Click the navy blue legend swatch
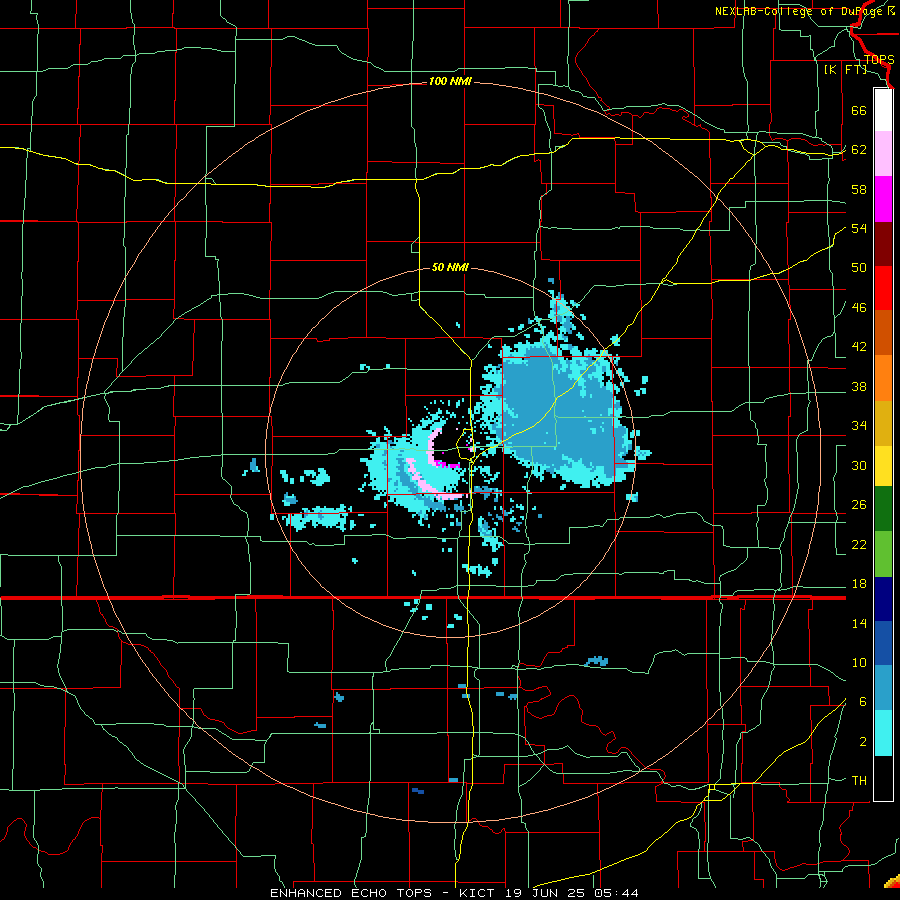This screenshot has width=900, height=900. click(883, 599)
